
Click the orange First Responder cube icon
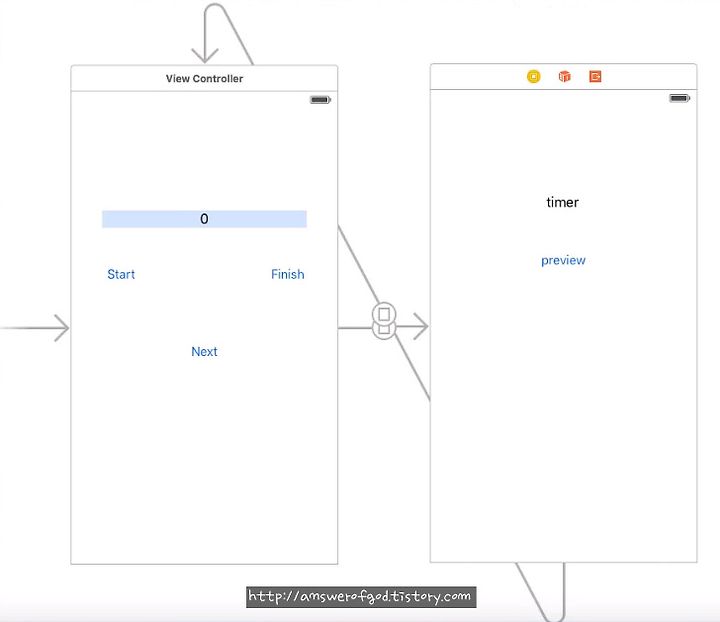(x=564, y=76)
